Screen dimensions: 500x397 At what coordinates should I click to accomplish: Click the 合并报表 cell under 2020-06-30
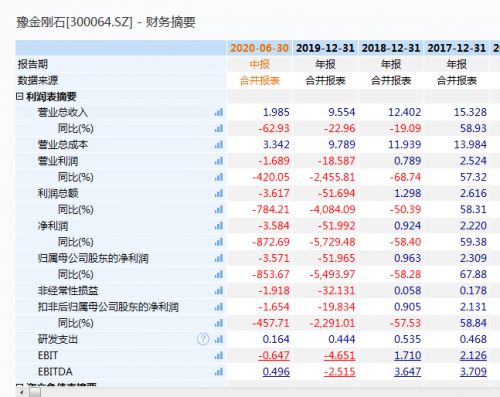259,80
